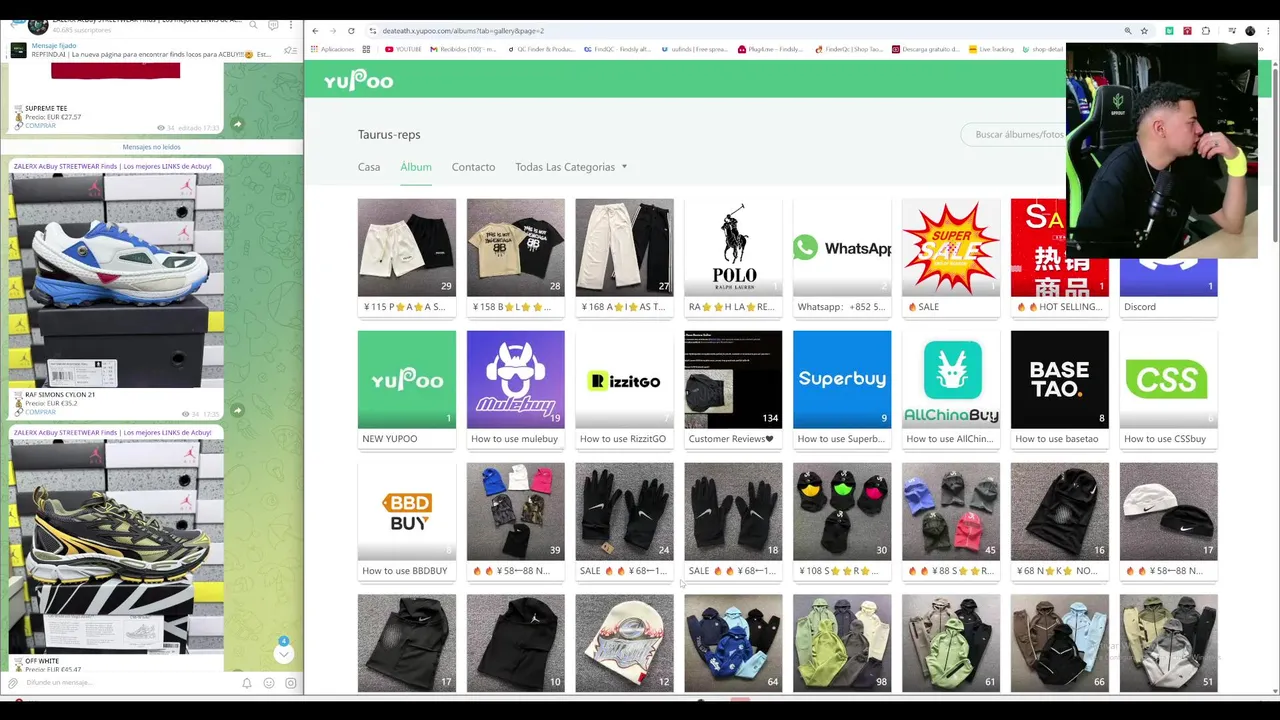The image size is (1280, 720).
Task: Open the FinderQc bookmark
Action: (x=849, y=49)
